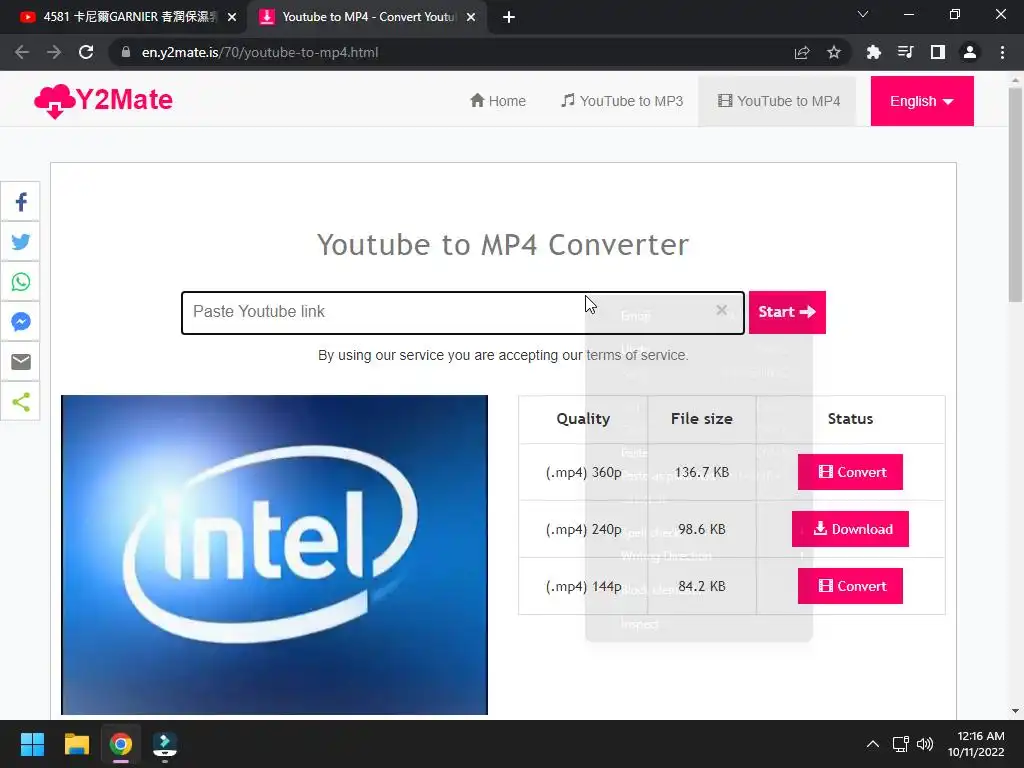The width and height of the screenshot is (1024, 768).
Task: Bookmark this tab with star icon
Action: point(834,52)
